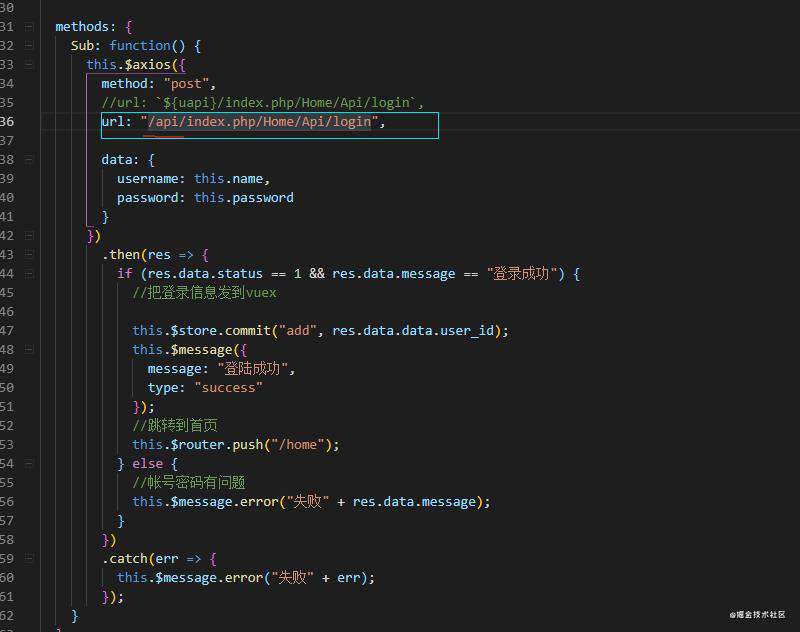Click the '} else {' line

pos(147,464)
